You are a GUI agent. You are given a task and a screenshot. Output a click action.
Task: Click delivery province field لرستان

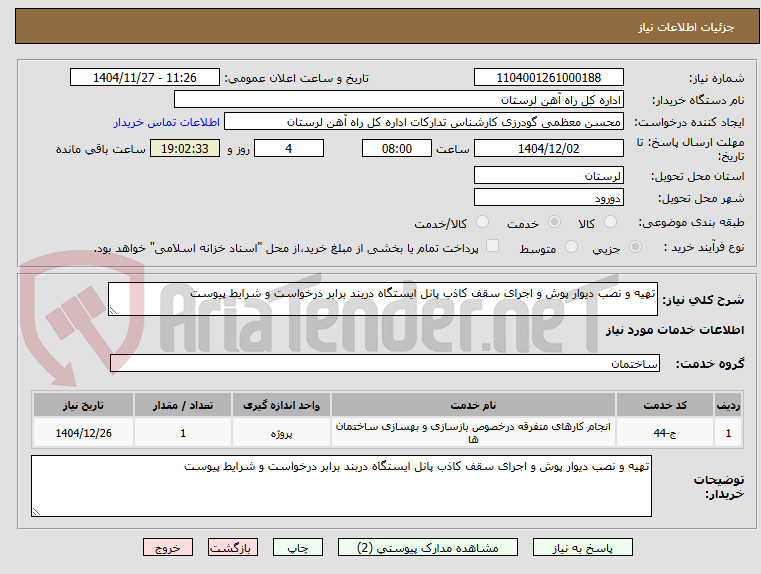pos(548,175)
